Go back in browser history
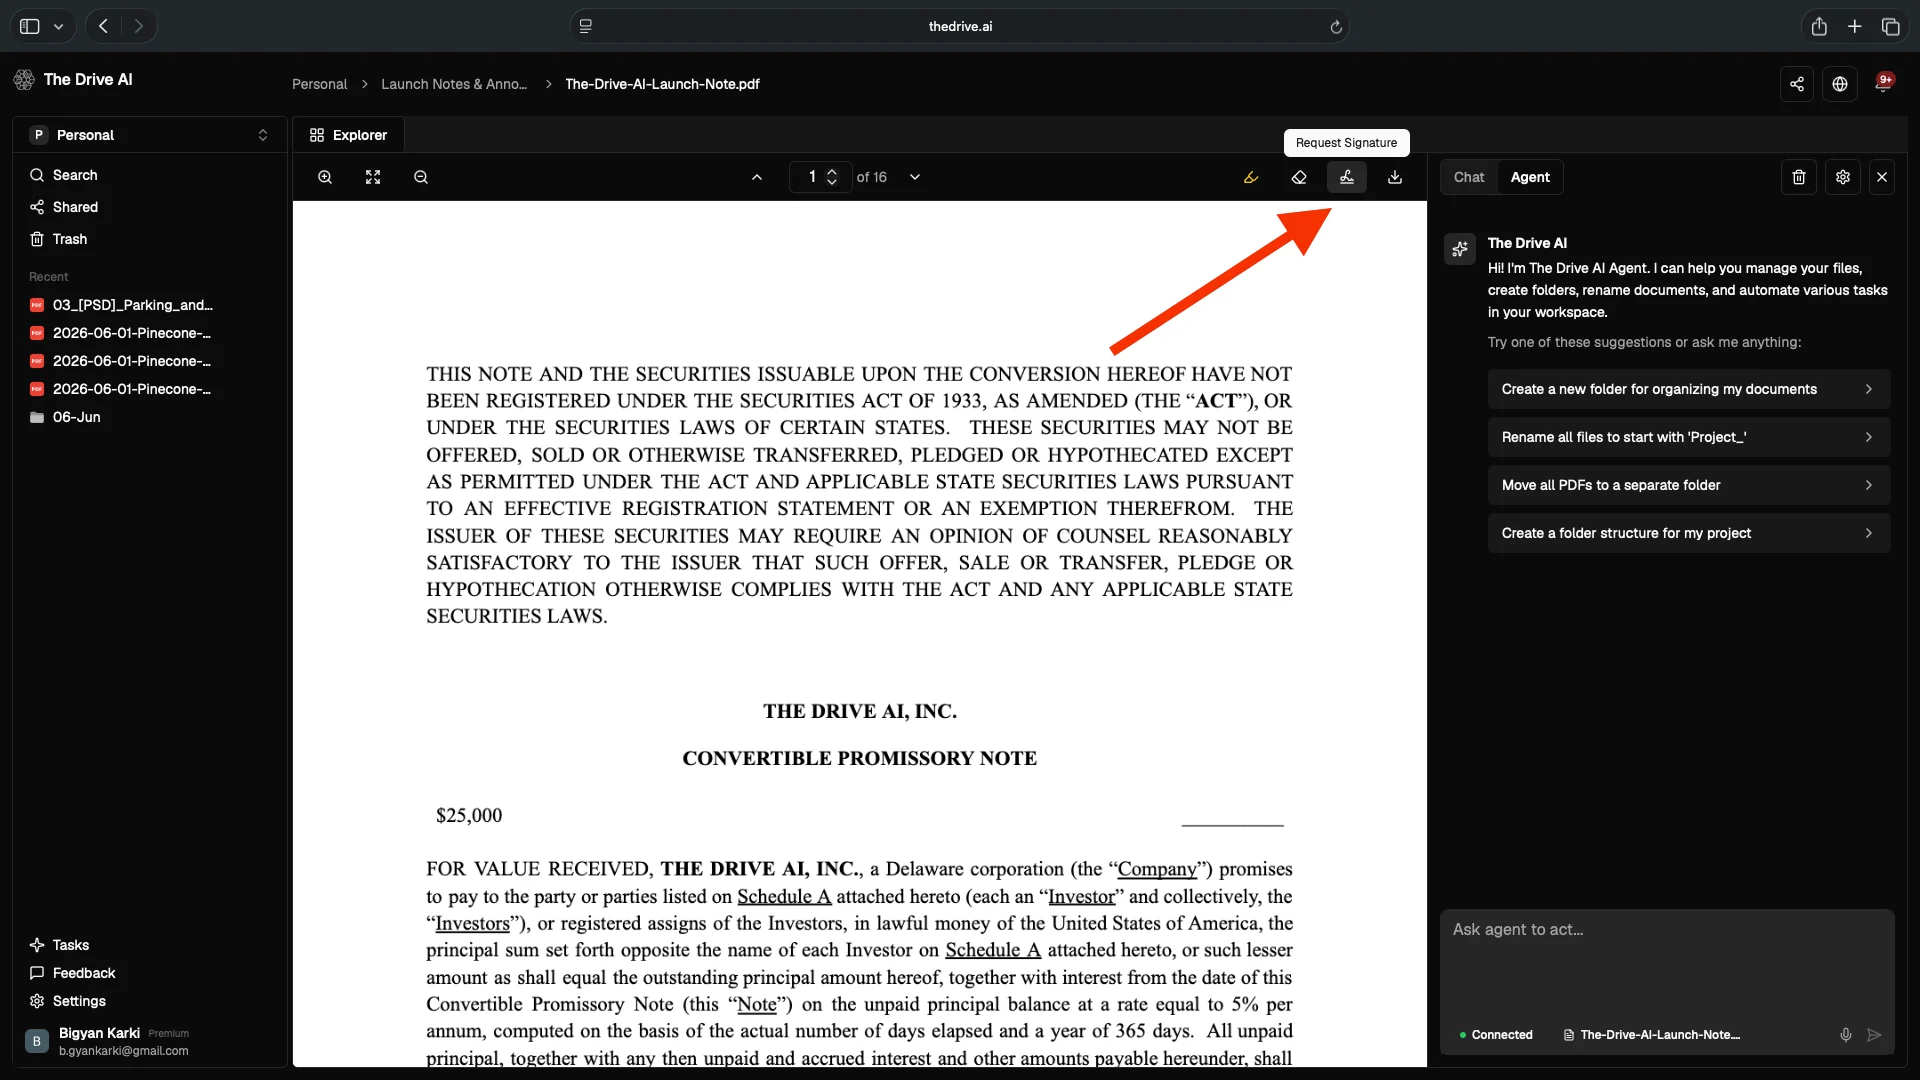1920x1080 pixels. pos(103,26)
